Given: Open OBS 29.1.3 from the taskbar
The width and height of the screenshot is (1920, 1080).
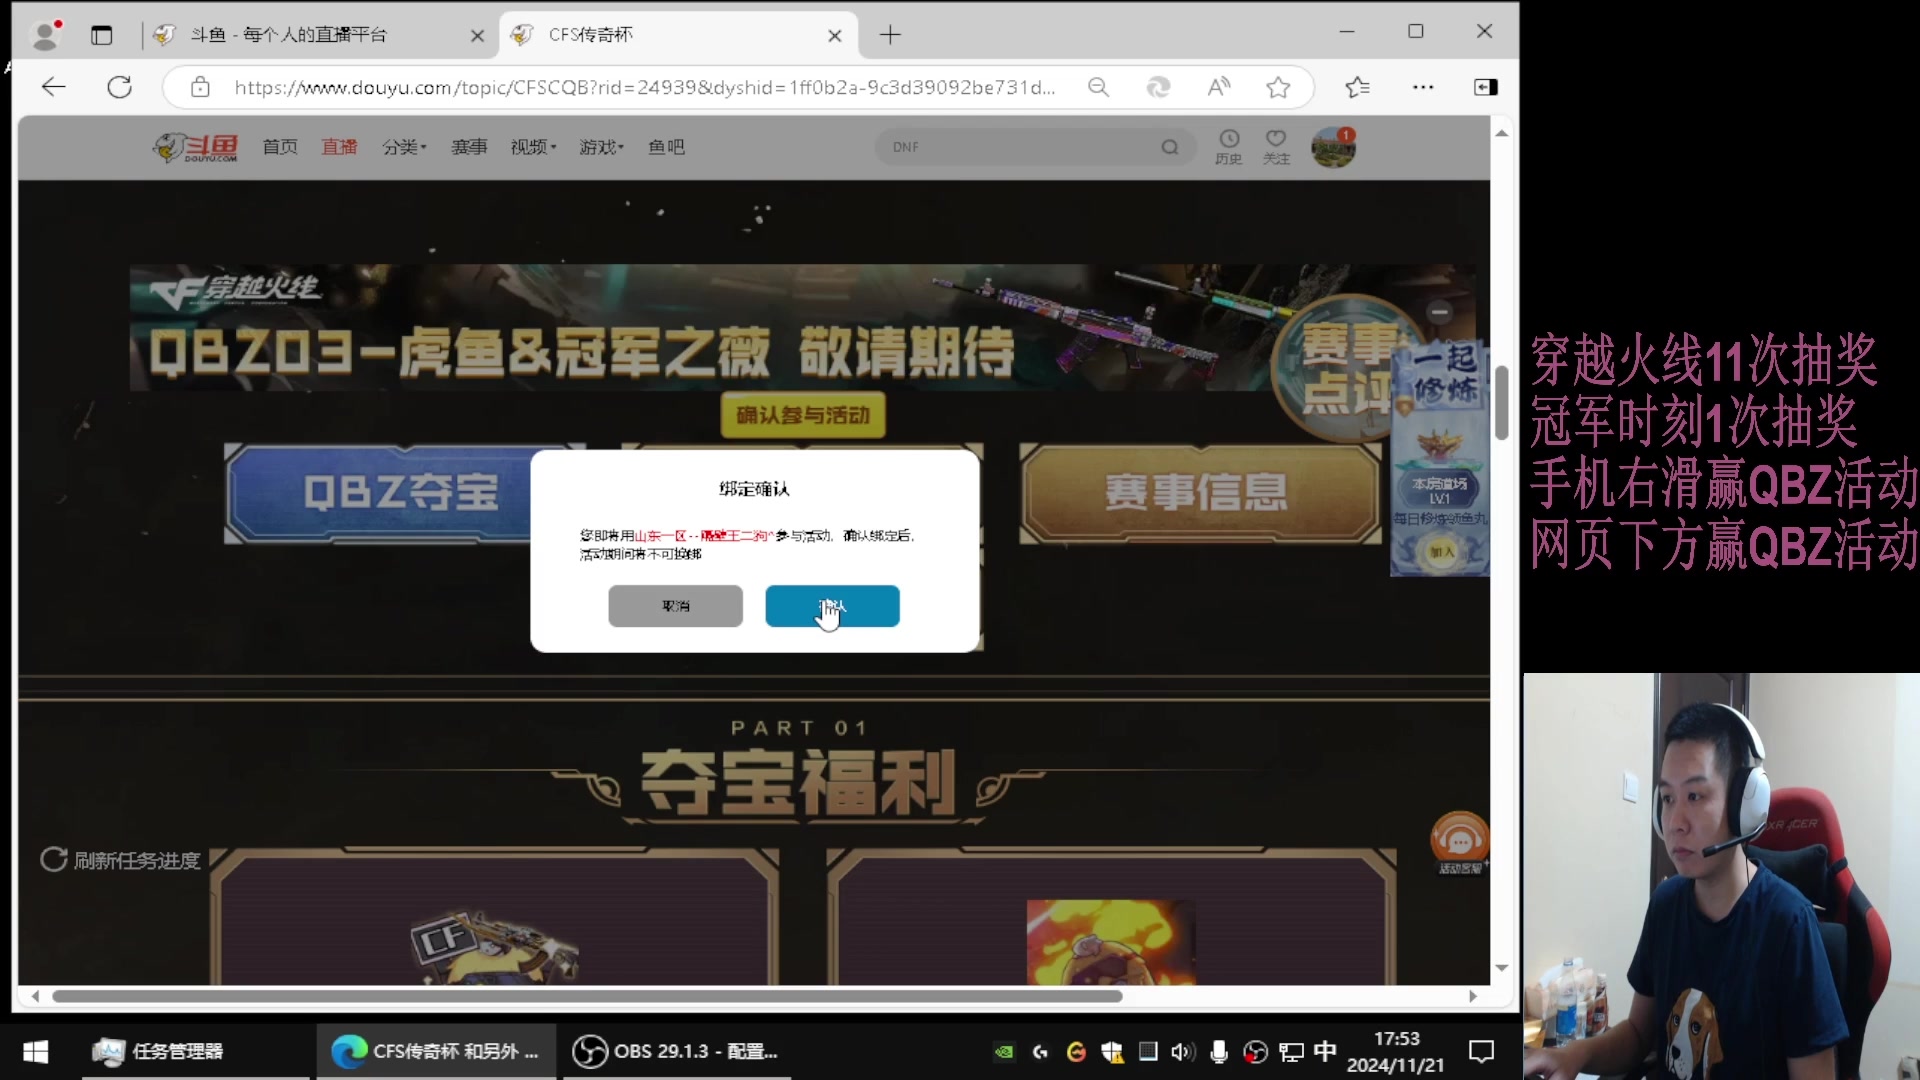Looking at the screenshot, I should tap(675, 1051).
